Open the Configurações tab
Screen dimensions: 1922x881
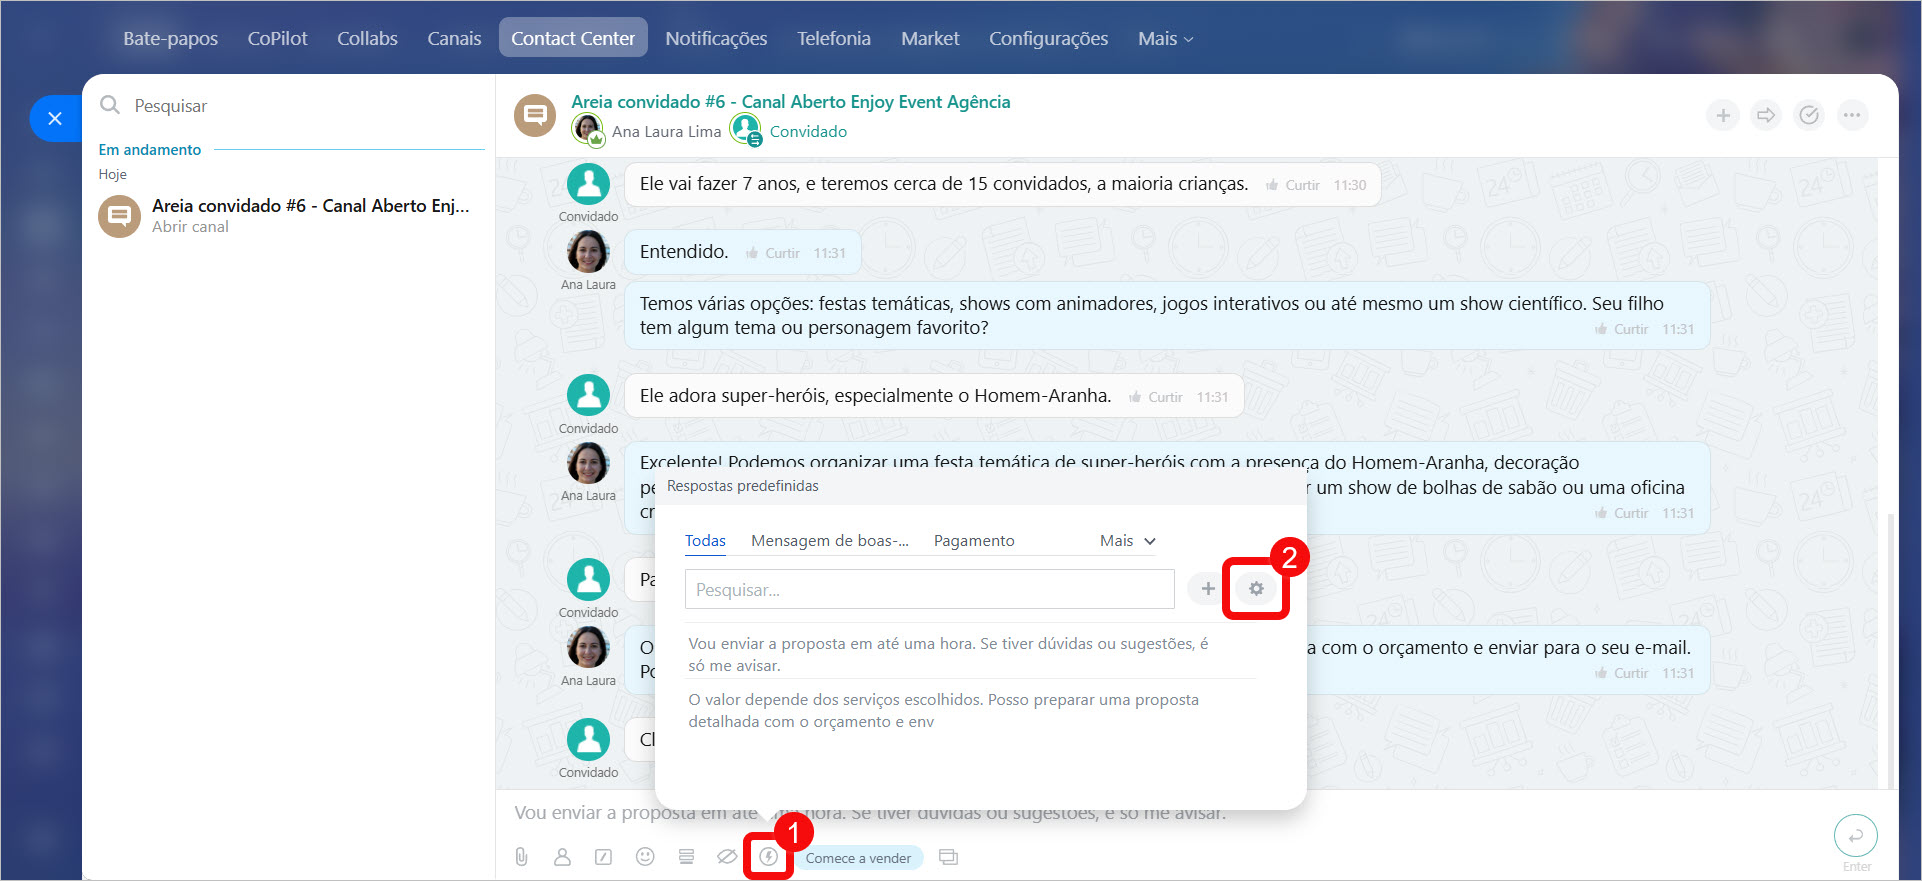(x=1048, y=38)
